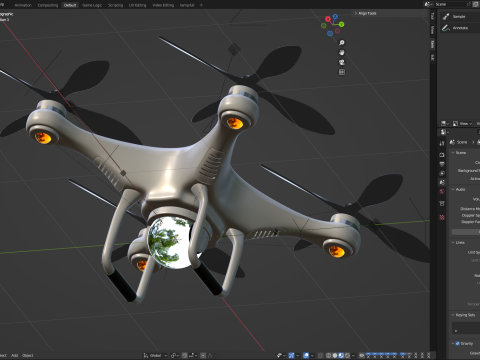Switch to the Video Editing workspace
The image size is (480, 360).
[x=163, y=5]
